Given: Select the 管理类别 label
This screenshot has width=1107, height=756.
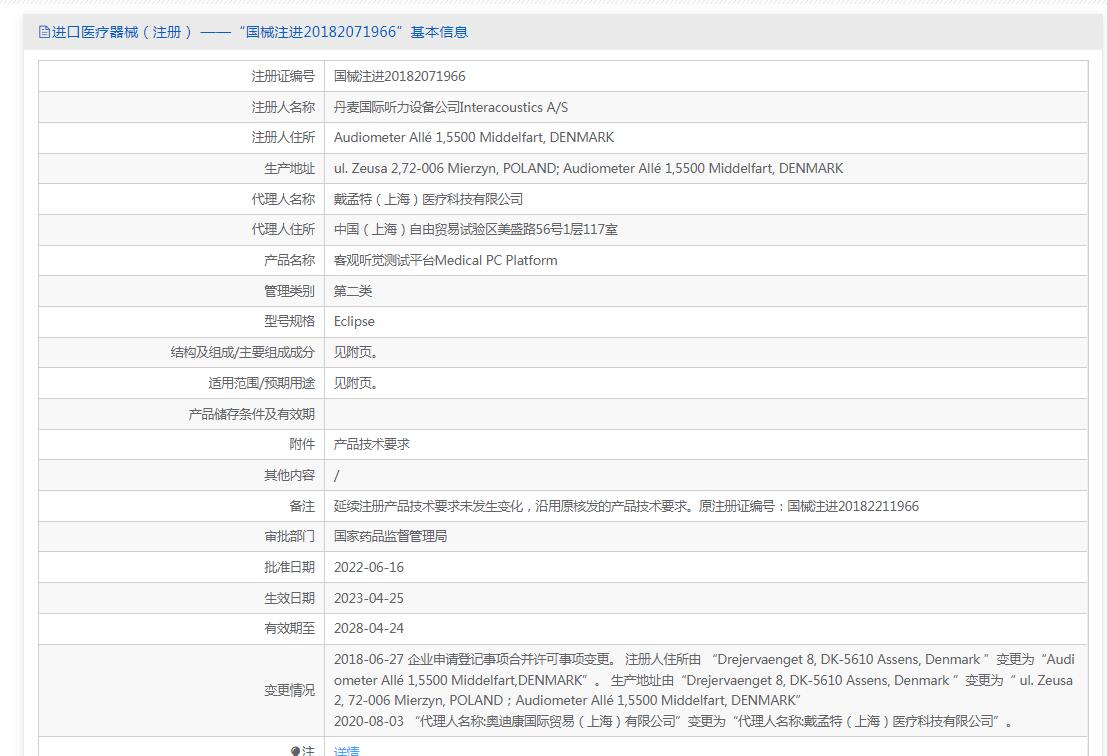Looking at the screenshot, I should pyautogui.click(x=289, y=291).
